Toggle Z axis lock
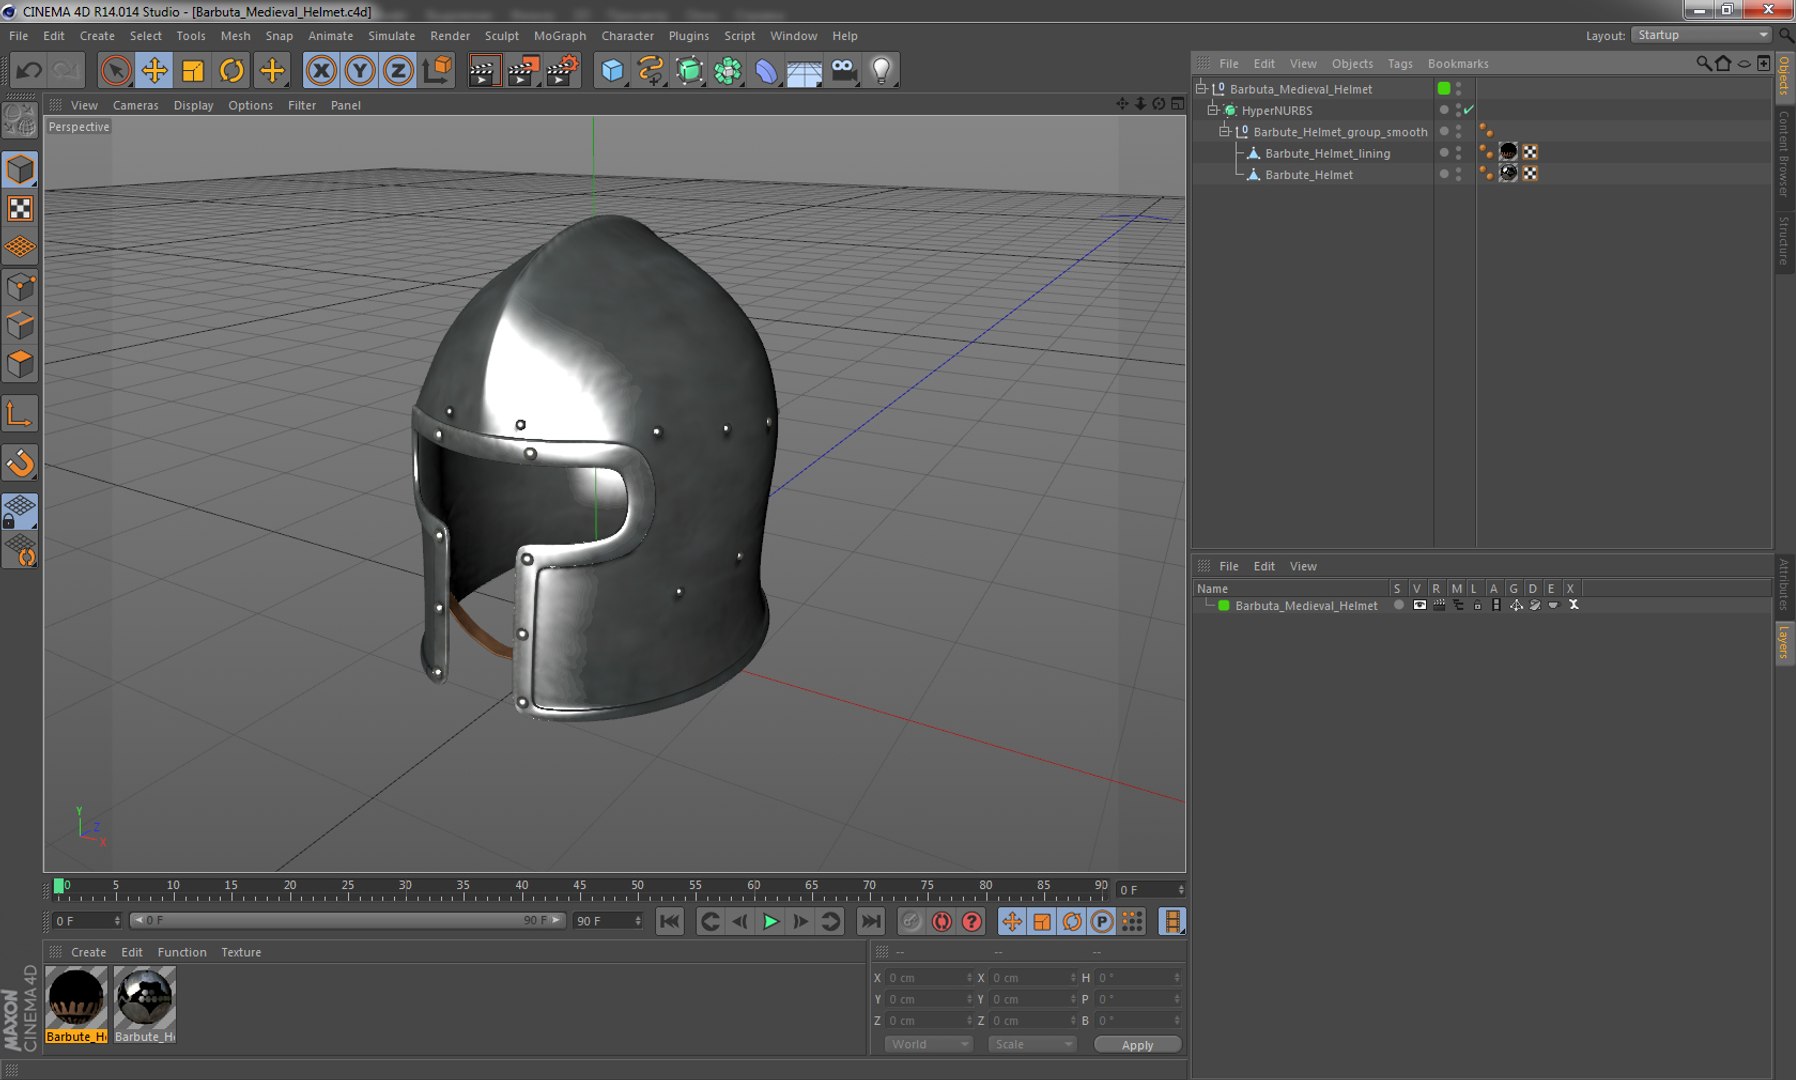The width and height of the screenshot is (1796, 1080). [x=398, y=70]
